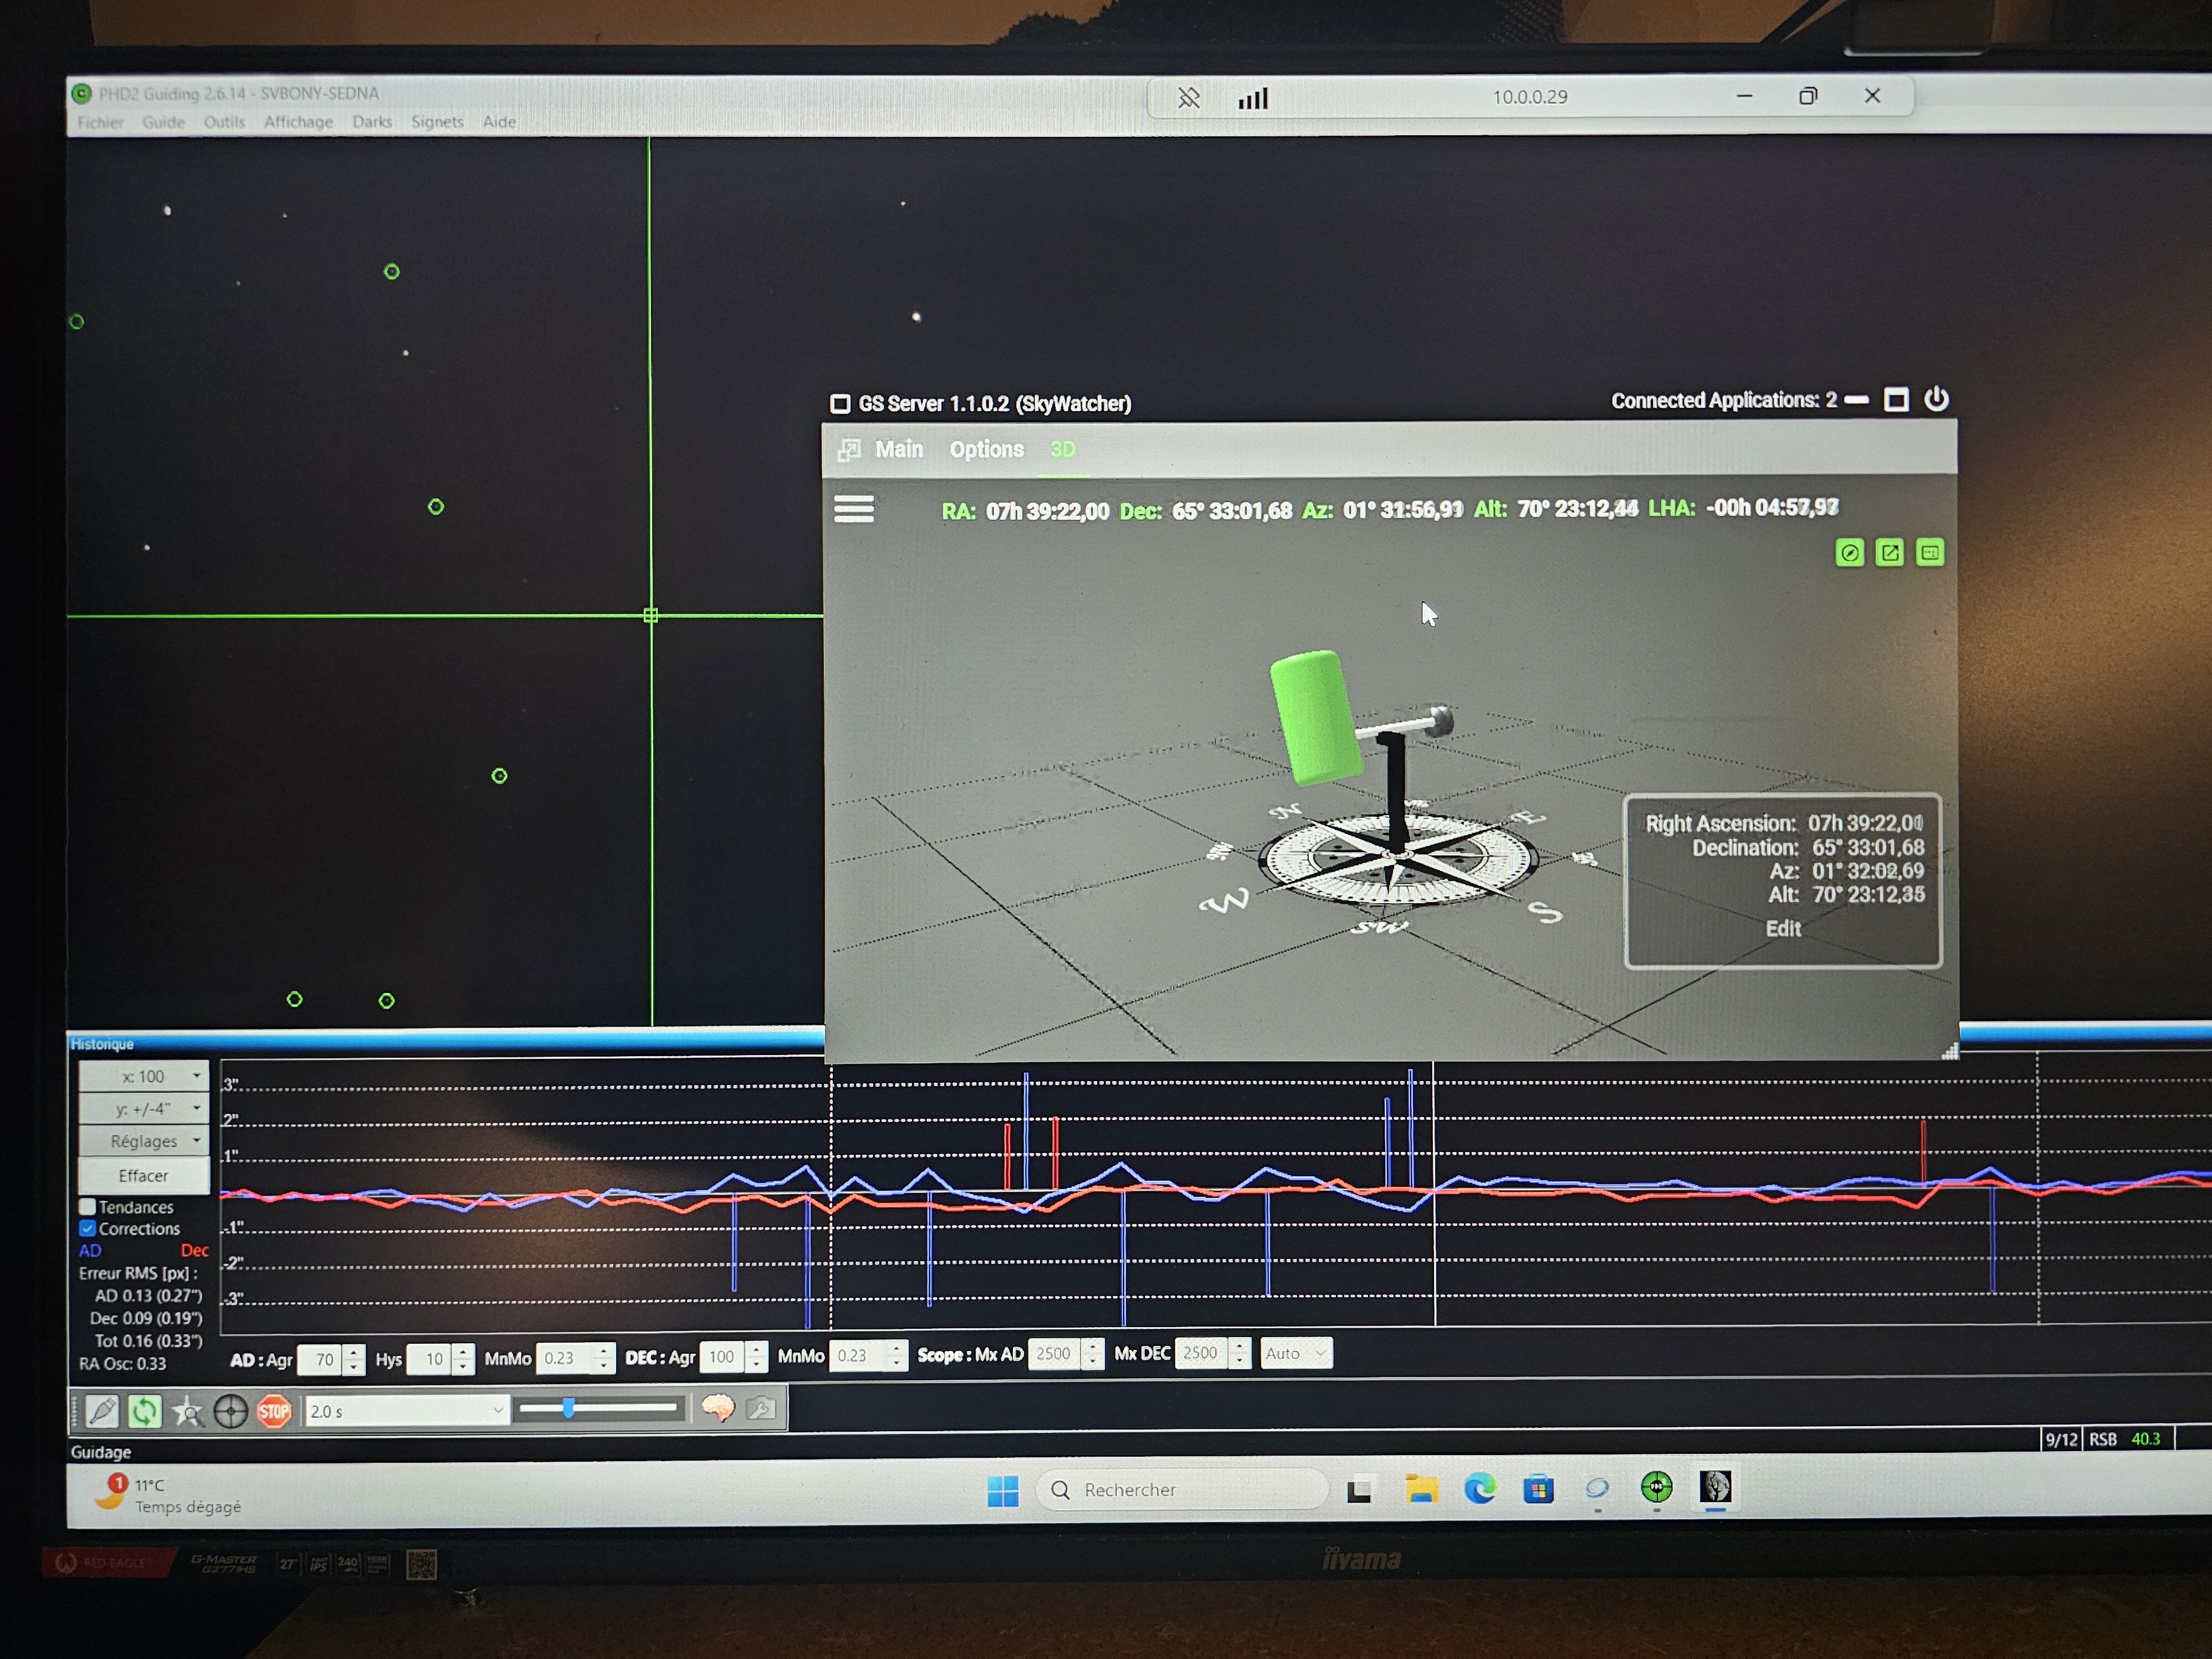
Task: Click the auto-select star icon
Action: point(187,1412)
